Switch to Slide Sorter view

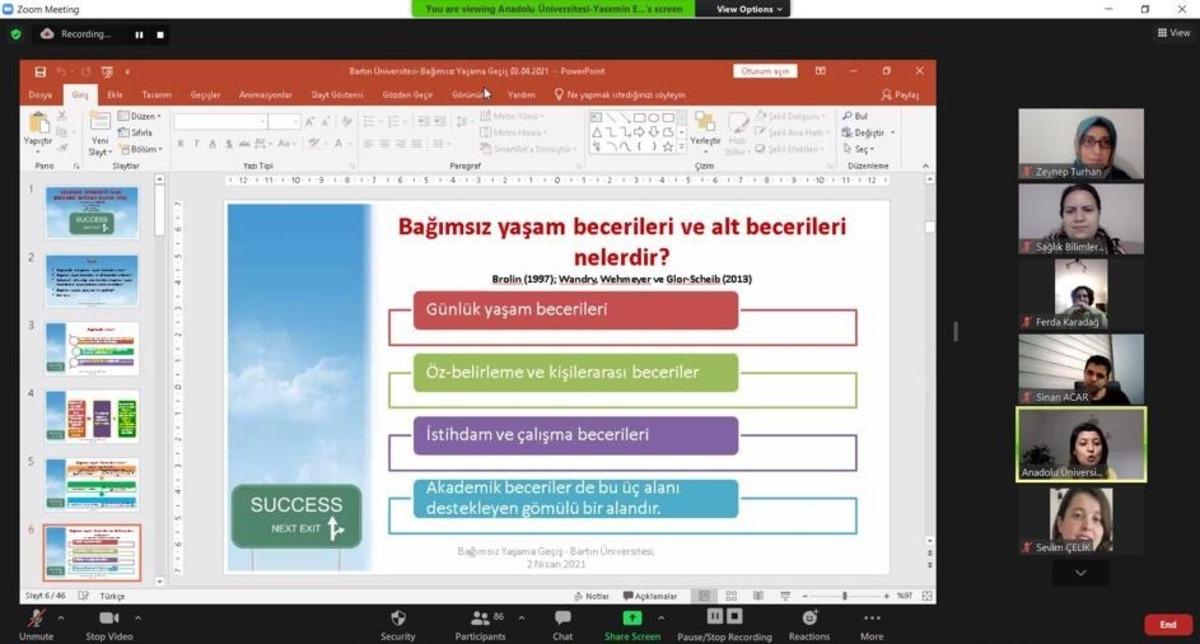pyautogui.click(x=733, y=595)
